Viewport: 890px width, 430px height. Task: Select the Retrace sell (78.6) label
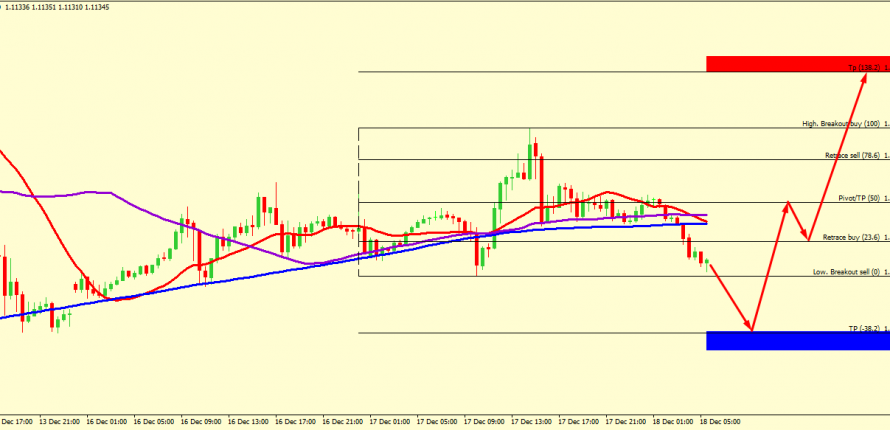(x=850, y=155)
